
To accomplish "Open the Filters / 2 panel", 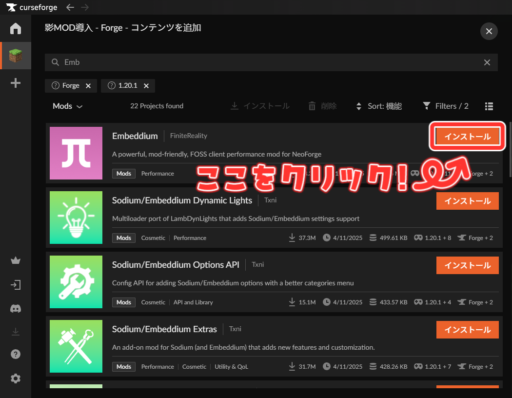I will [445, 106].
